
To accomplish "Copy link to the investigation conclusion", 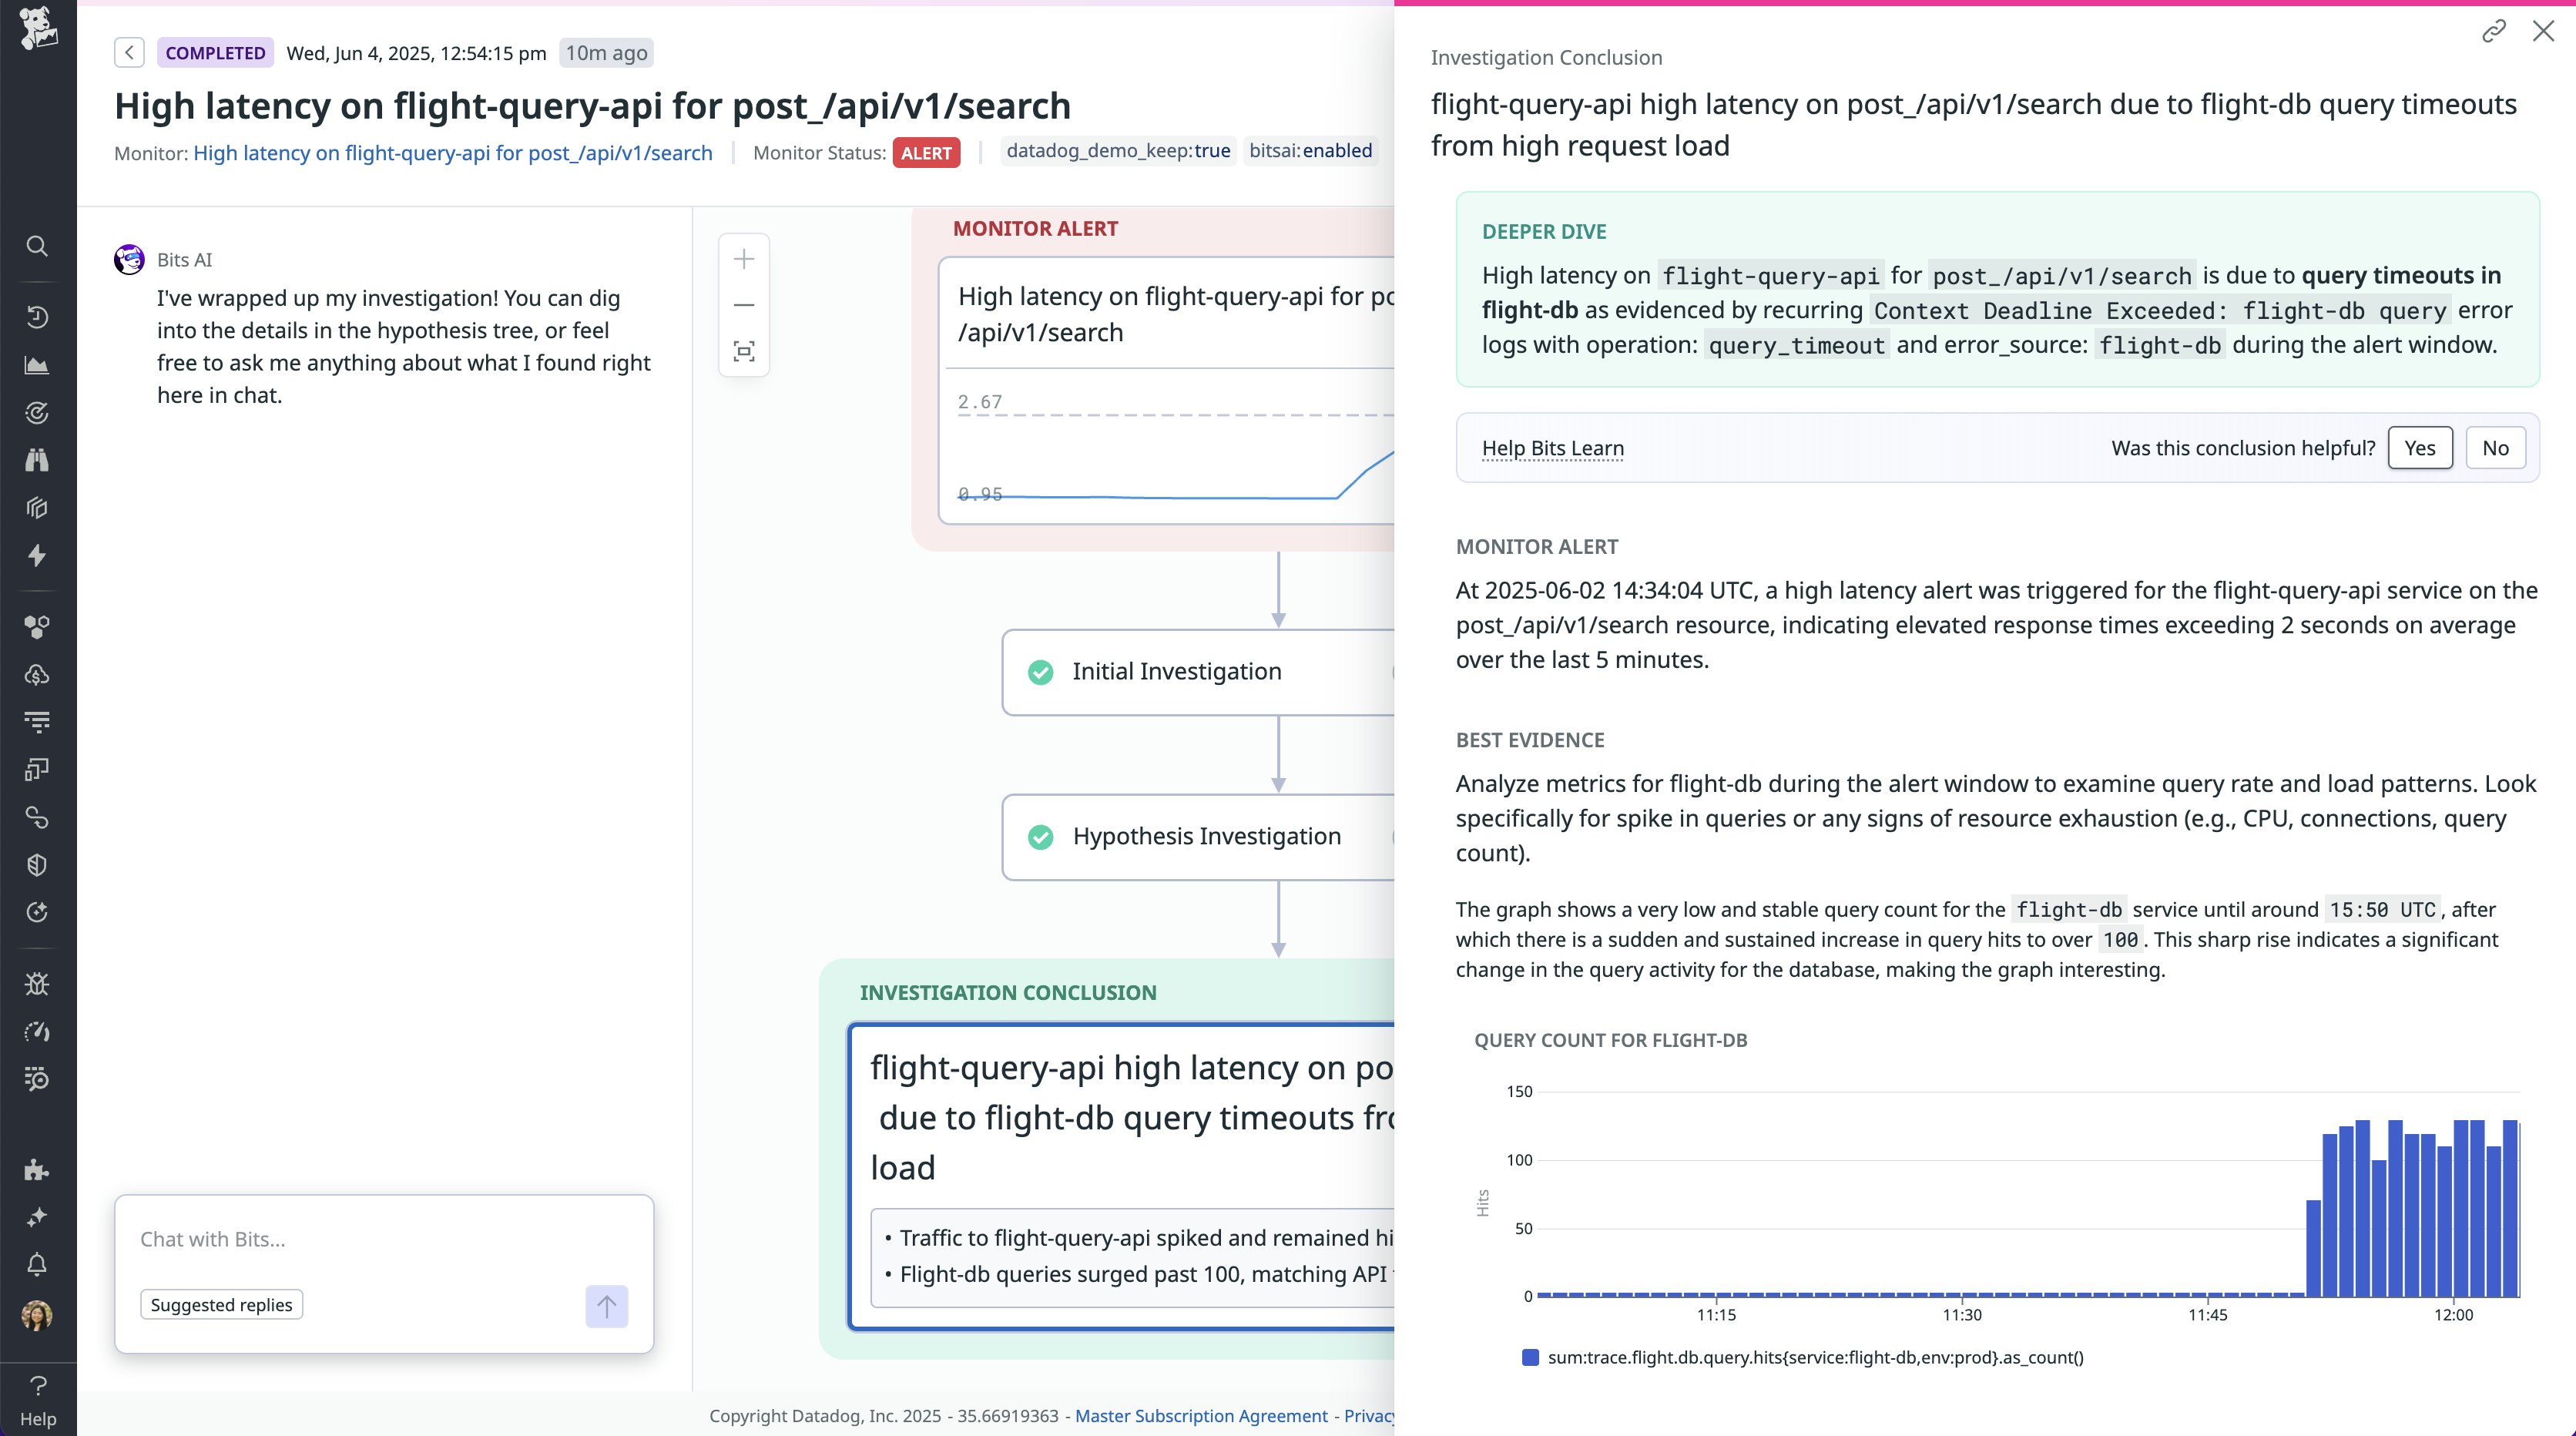I will (2494, 31).
